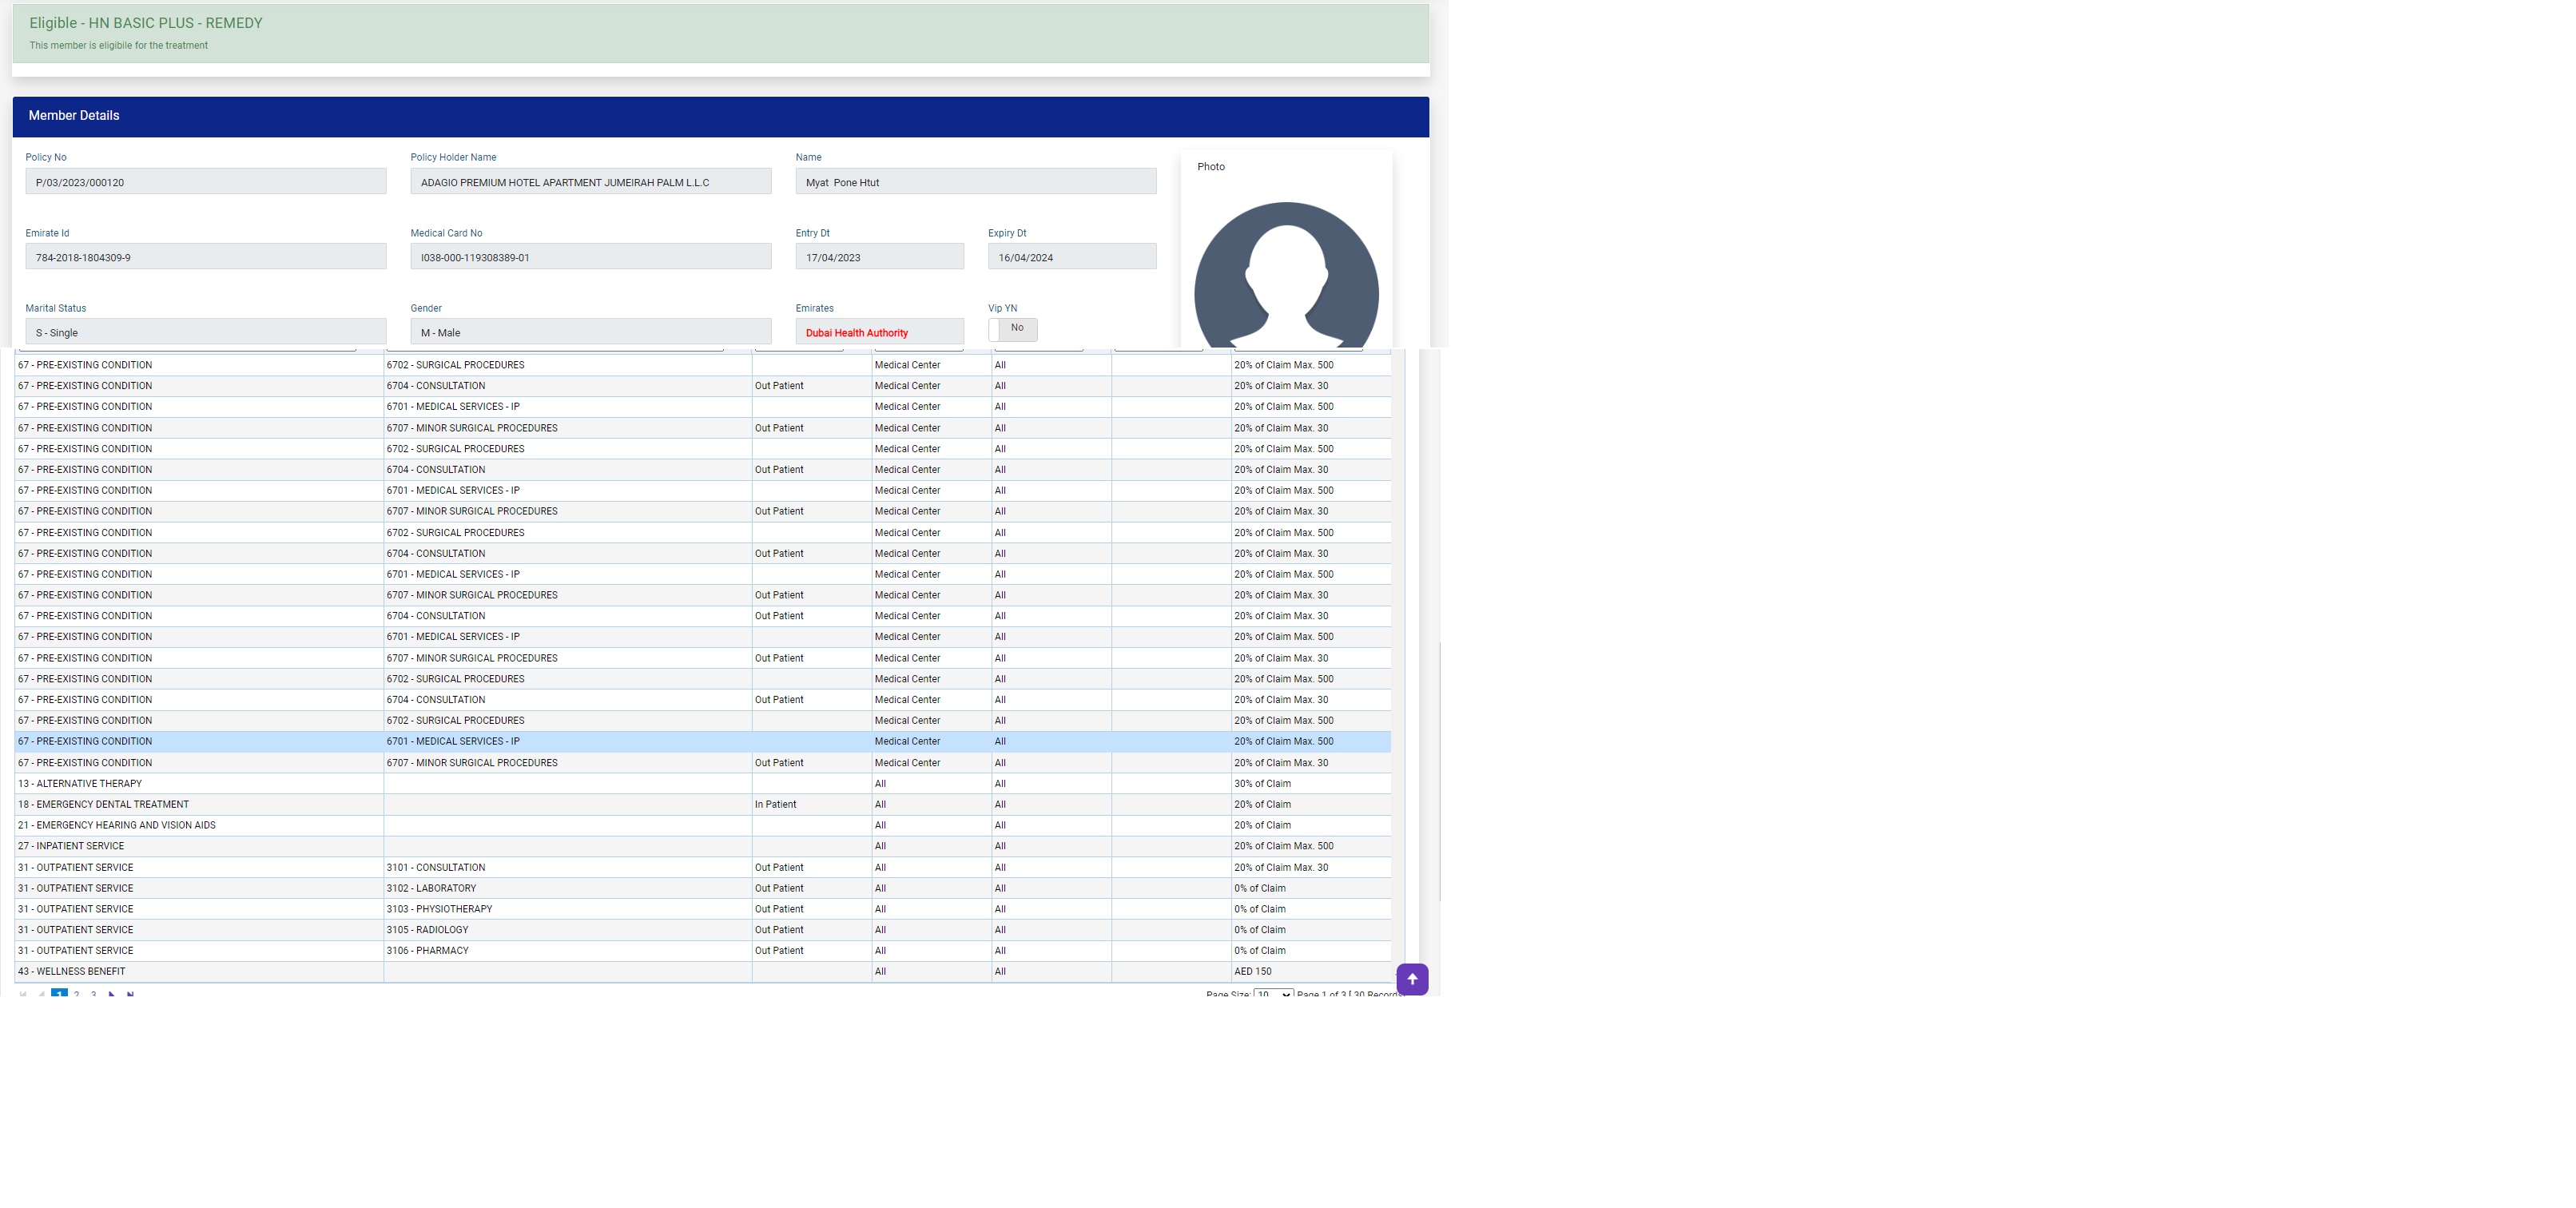
Task: Click the Emirate Id field
Action: pyautogui.click(x=205, y=257)
